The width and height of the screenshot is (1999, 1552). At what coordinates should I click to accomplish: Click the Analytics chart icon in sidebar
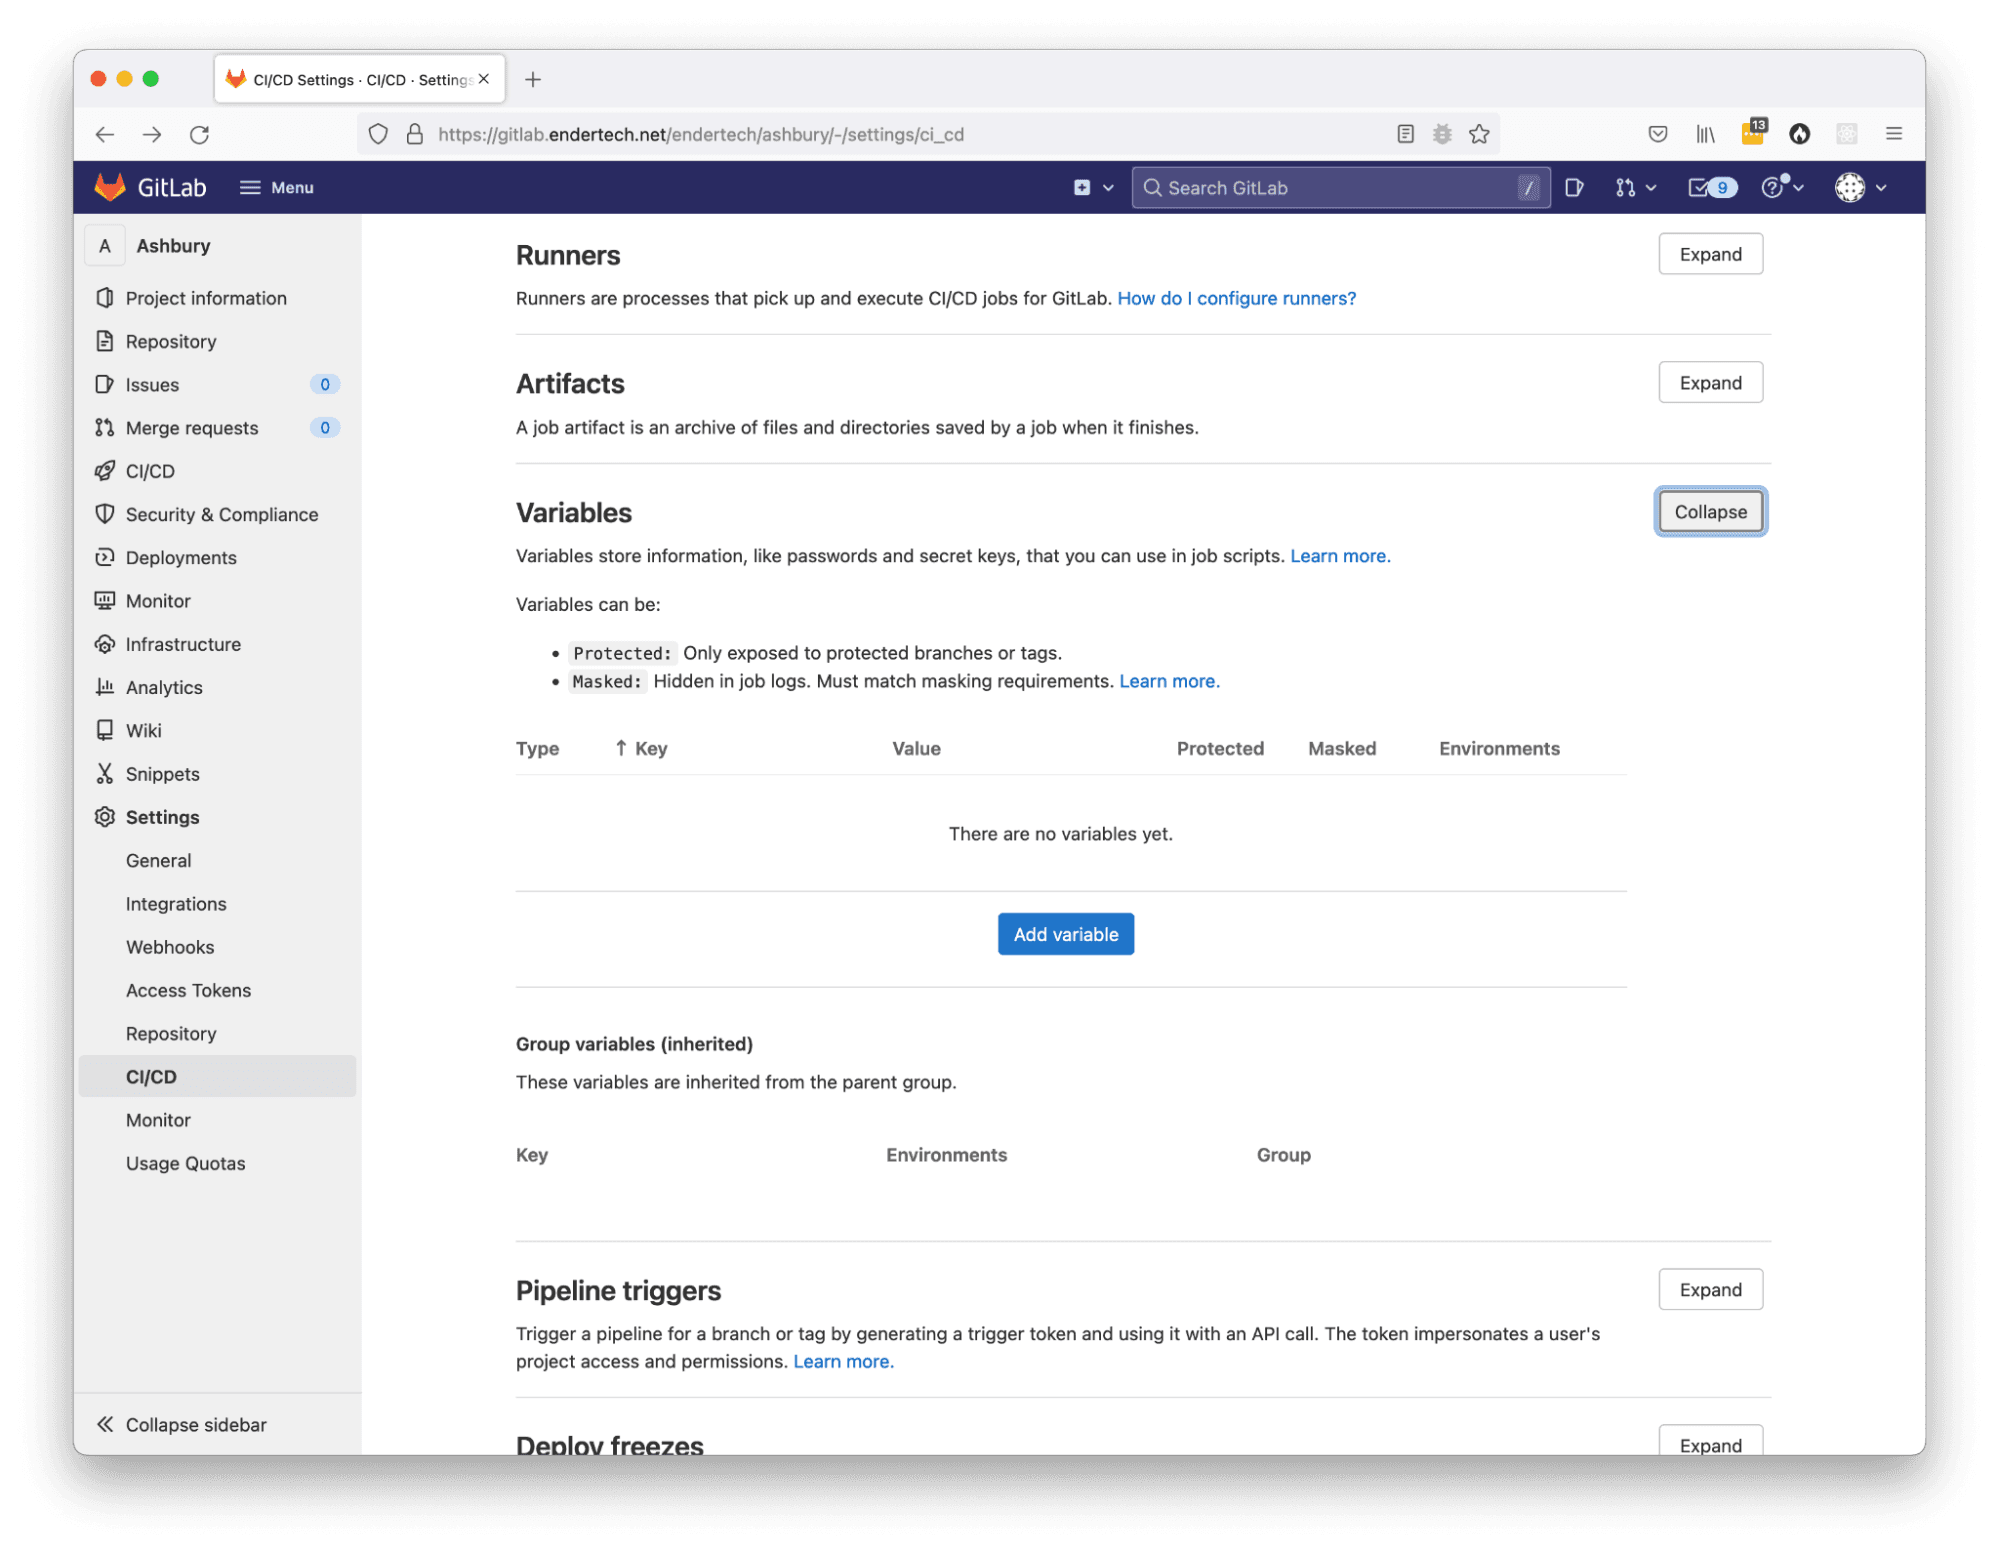[105, 687]
